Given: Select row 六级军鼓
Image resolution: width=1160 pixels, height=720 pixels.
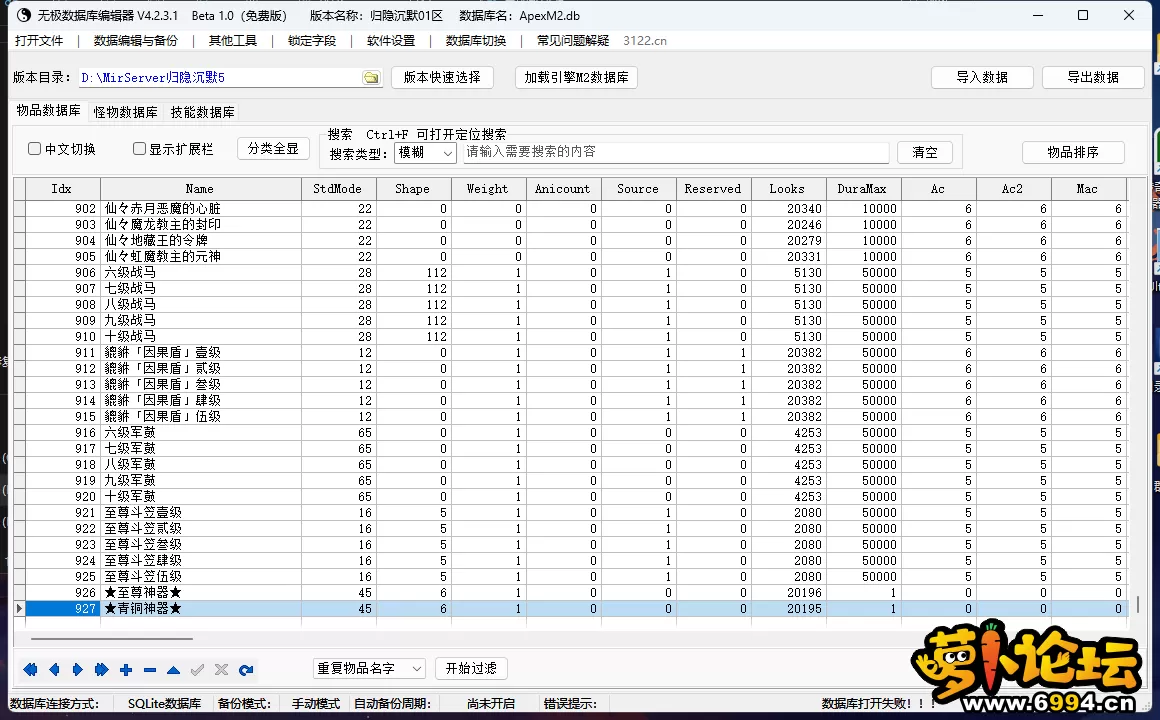Looking at the screenshot, I should click(x=570, y=432).
